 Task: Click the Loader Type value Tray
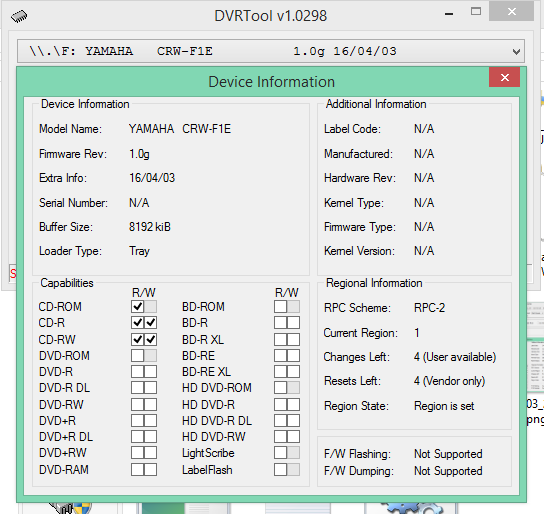(x=139, y=251)
